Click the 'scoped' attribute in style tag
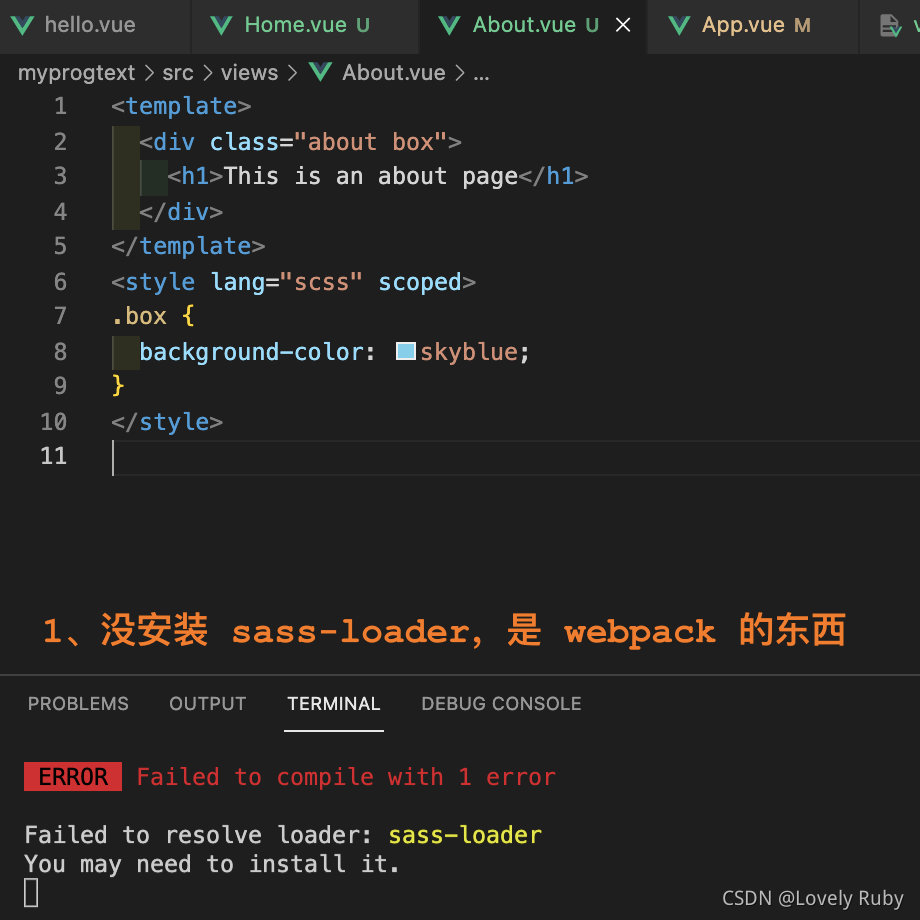920x920 pixels. tap(420, 282)
